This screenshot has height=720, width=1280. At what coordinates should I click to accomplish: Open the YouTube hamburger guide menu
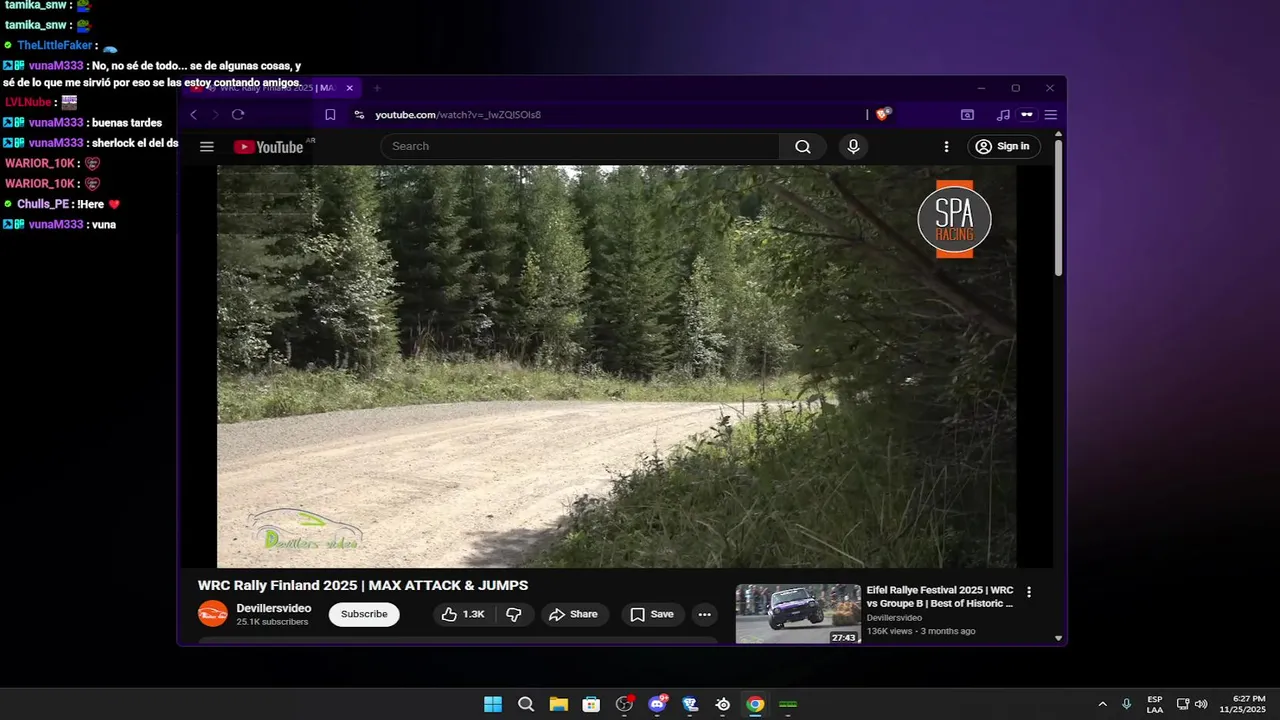[207, 147]
